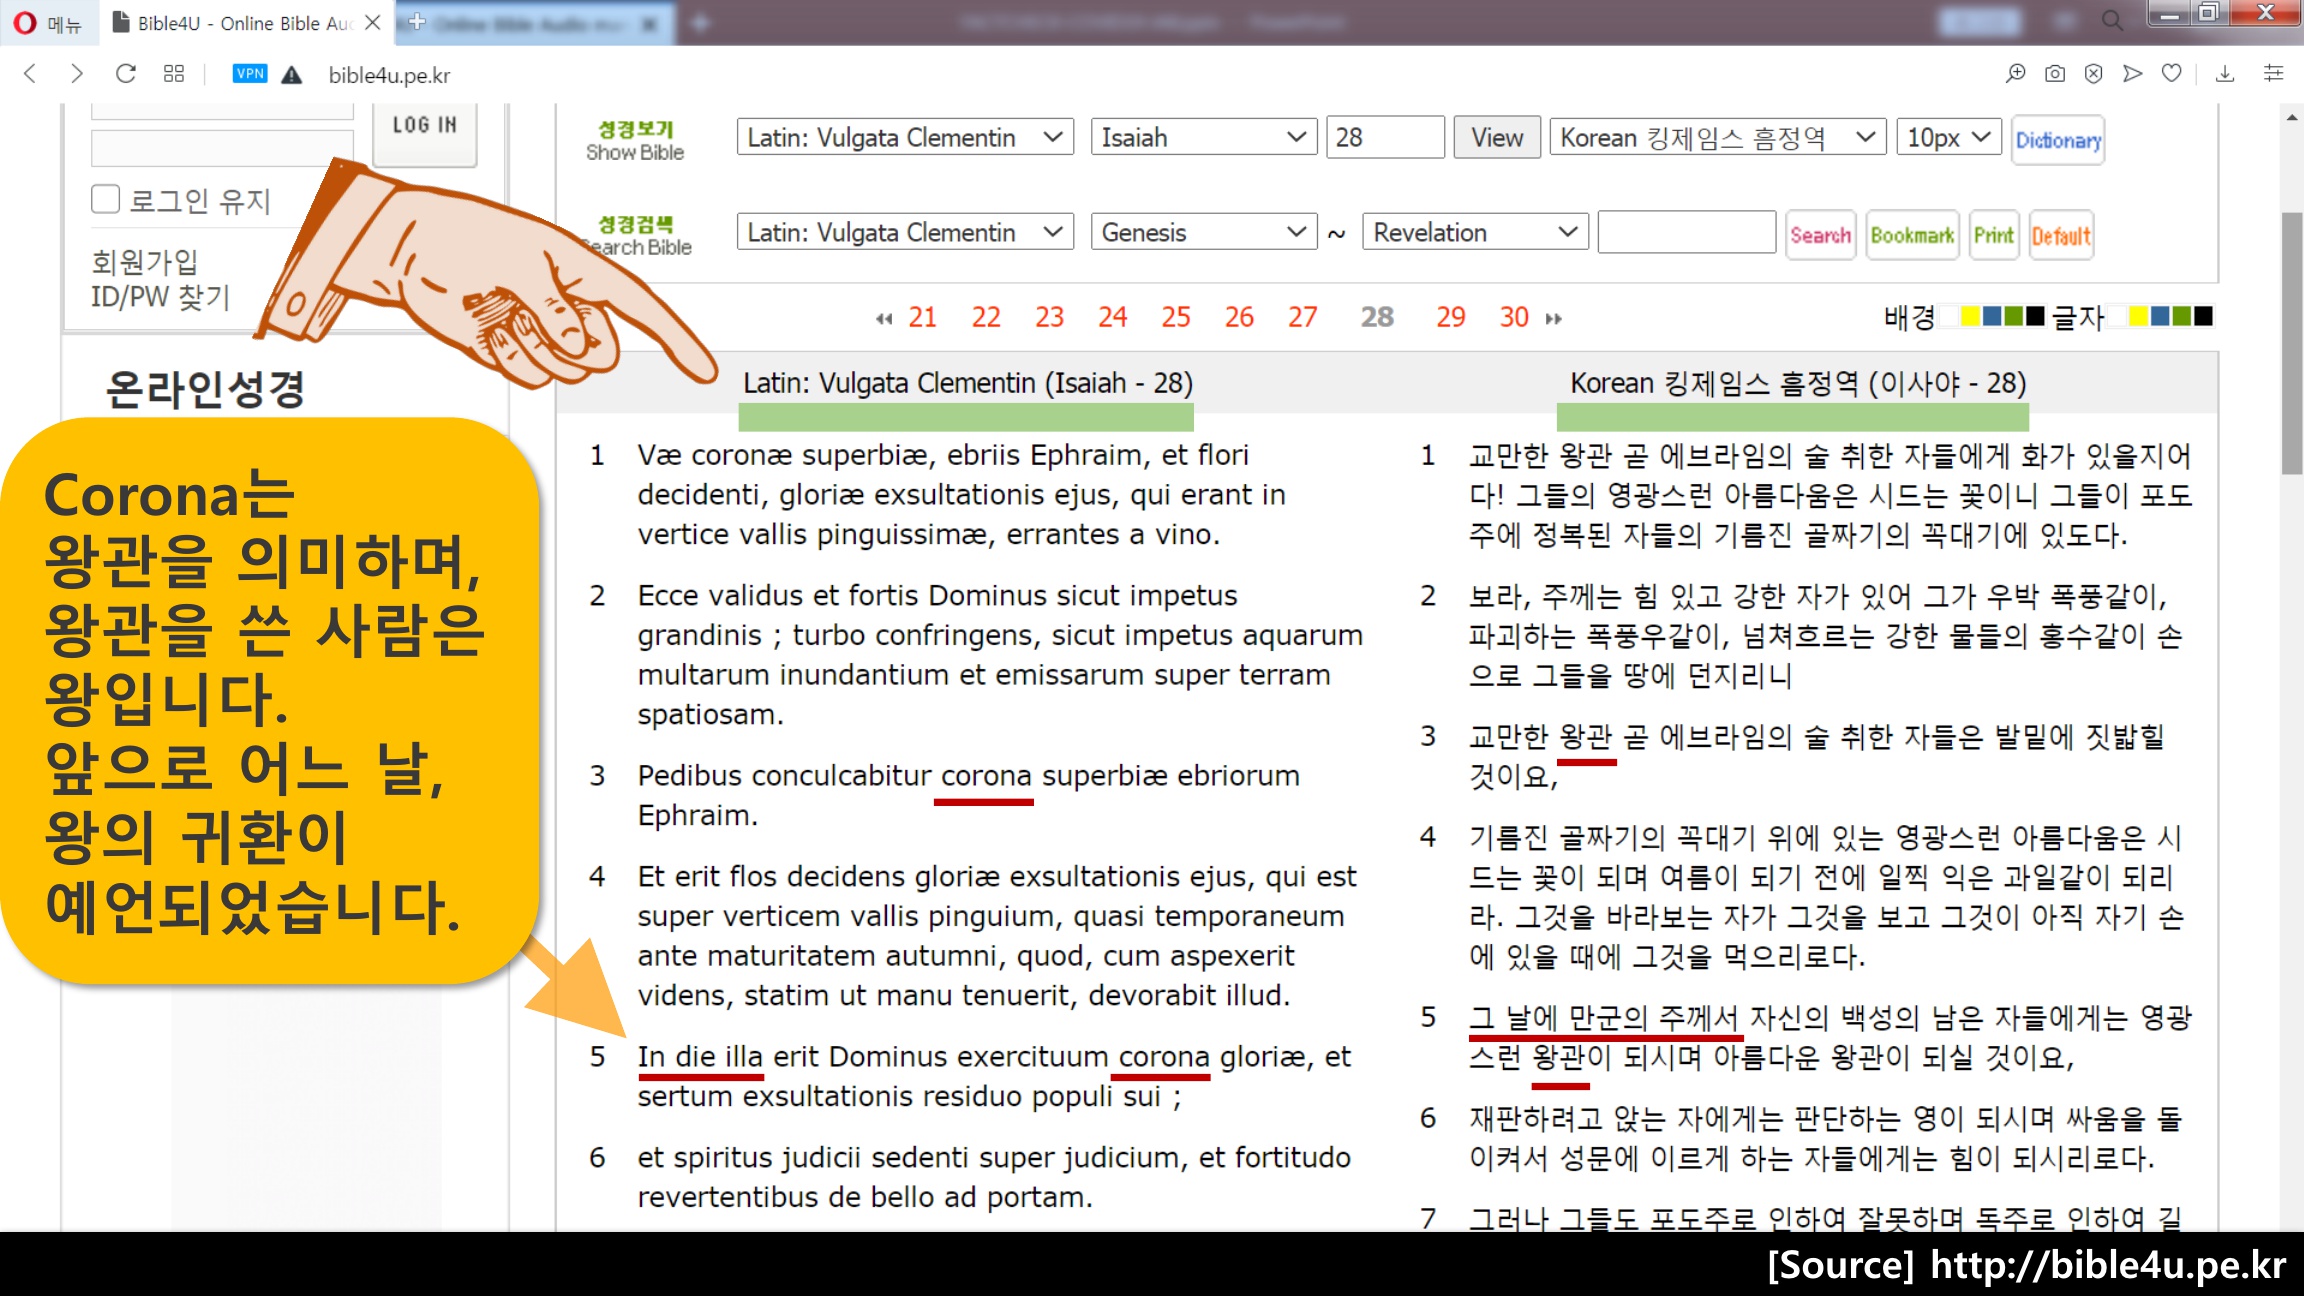Click the heart bookmark icon in address bar
The height and width of the screenshot is (1296, 2304).
[2171, 74]
